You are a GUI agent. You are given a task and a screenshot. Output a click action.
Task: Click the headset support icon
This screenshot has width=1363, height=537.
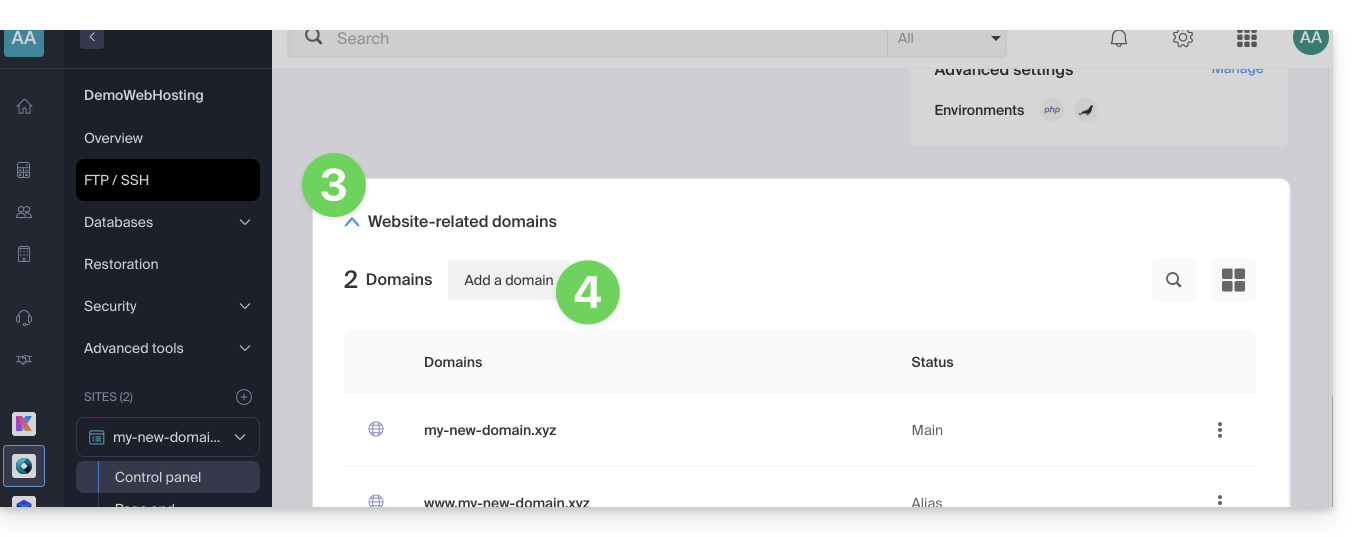[24, 318]
